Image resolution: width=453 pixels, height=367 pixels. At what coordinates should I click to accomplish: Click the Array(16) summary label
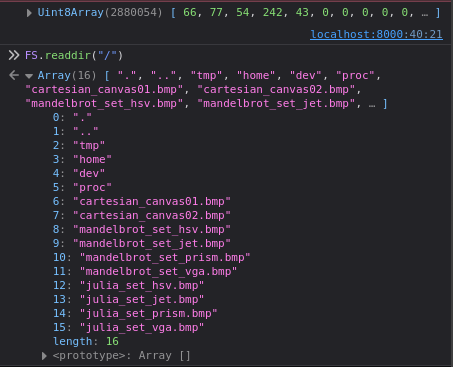(67, 75)
